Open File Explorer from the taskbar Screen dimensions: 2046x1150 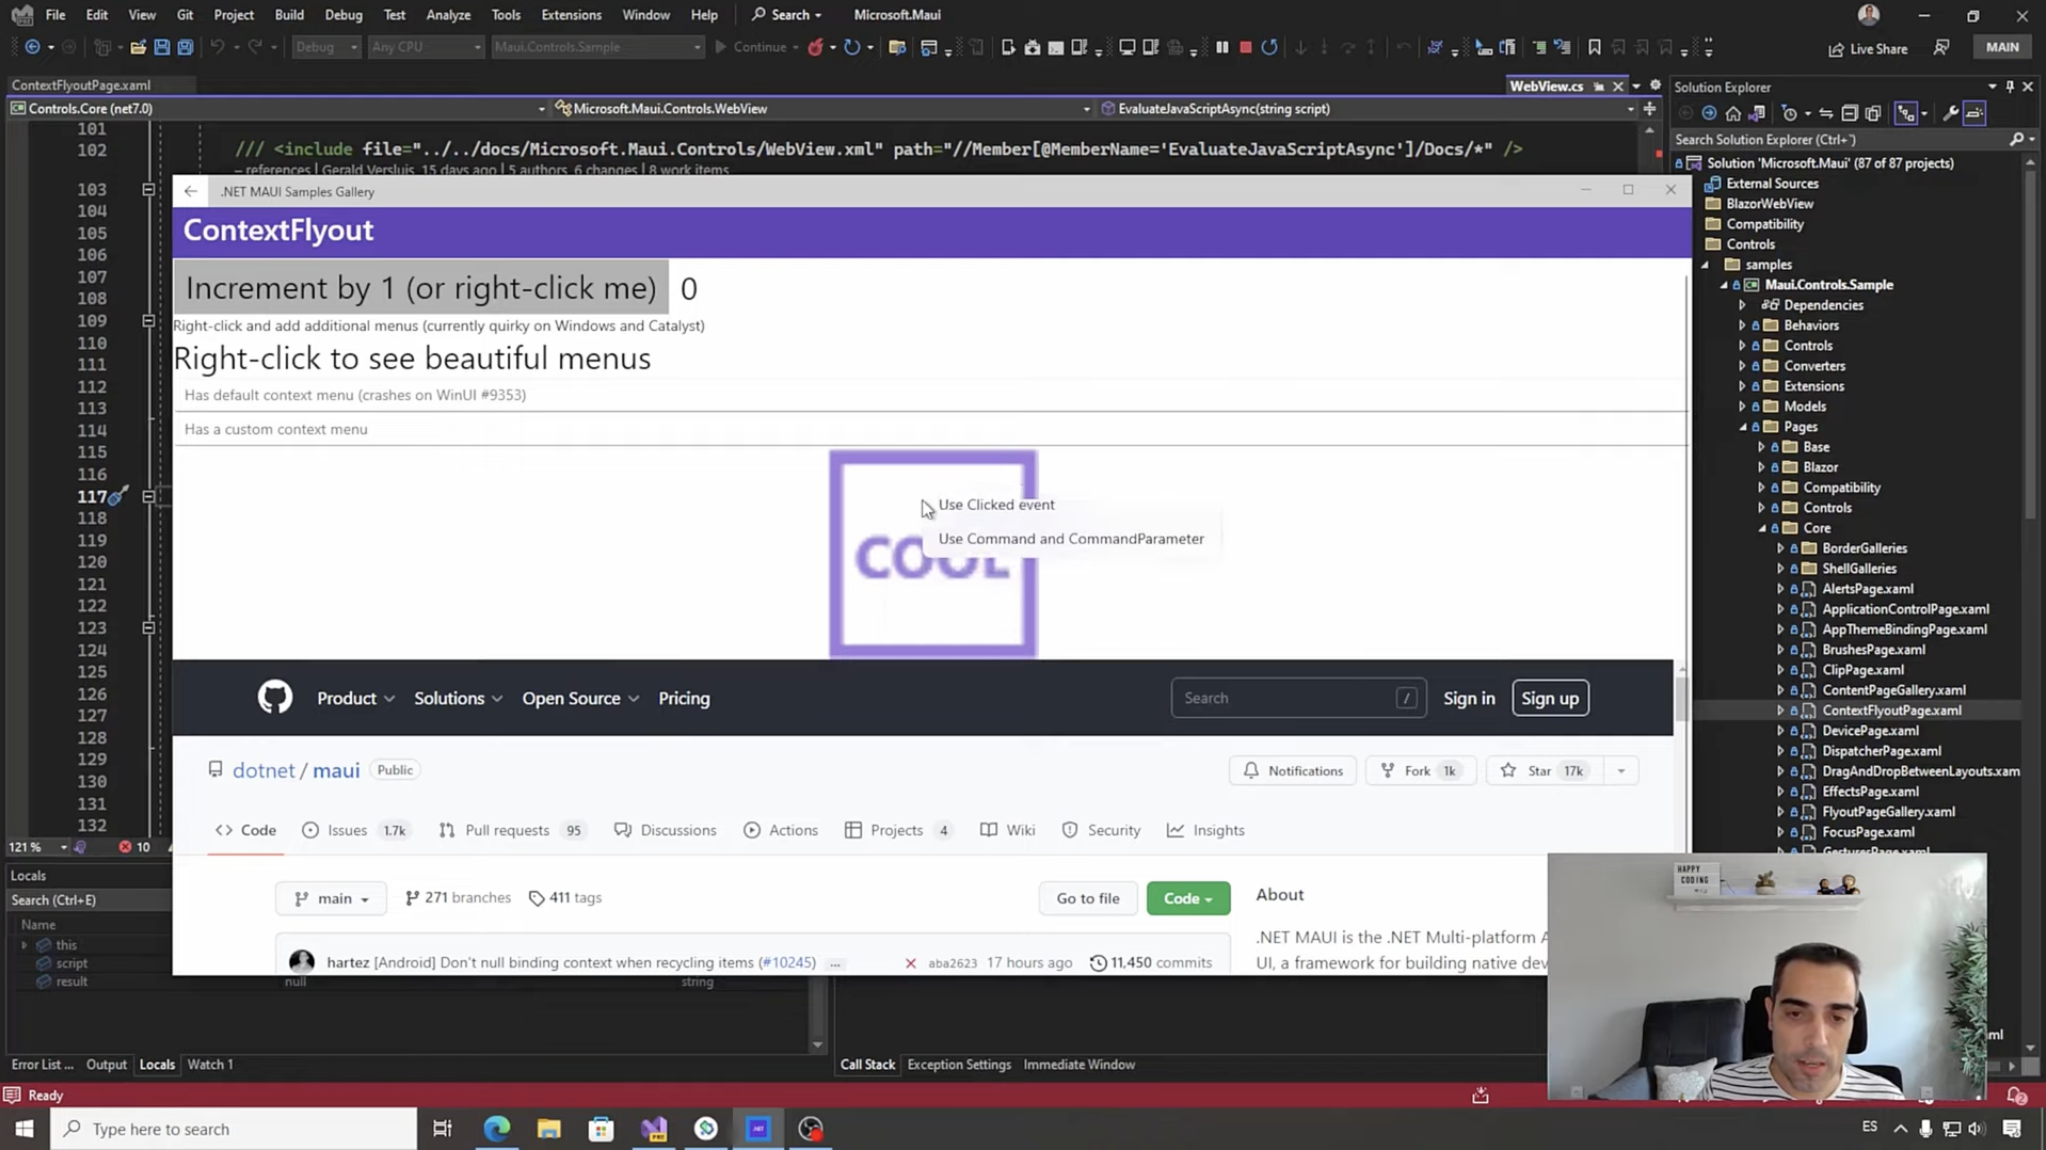tap(549, 1129)
